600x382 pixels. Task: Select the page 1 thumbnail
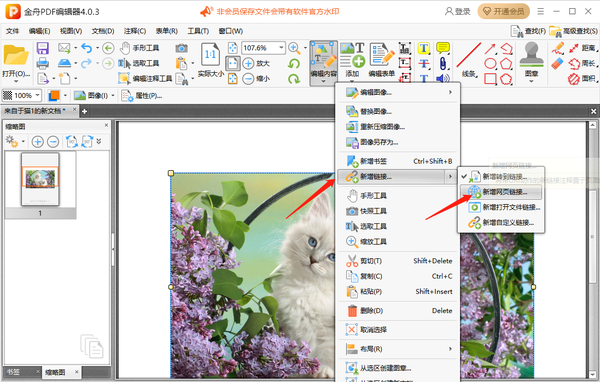pyautogui.click(x=40, y=179)
